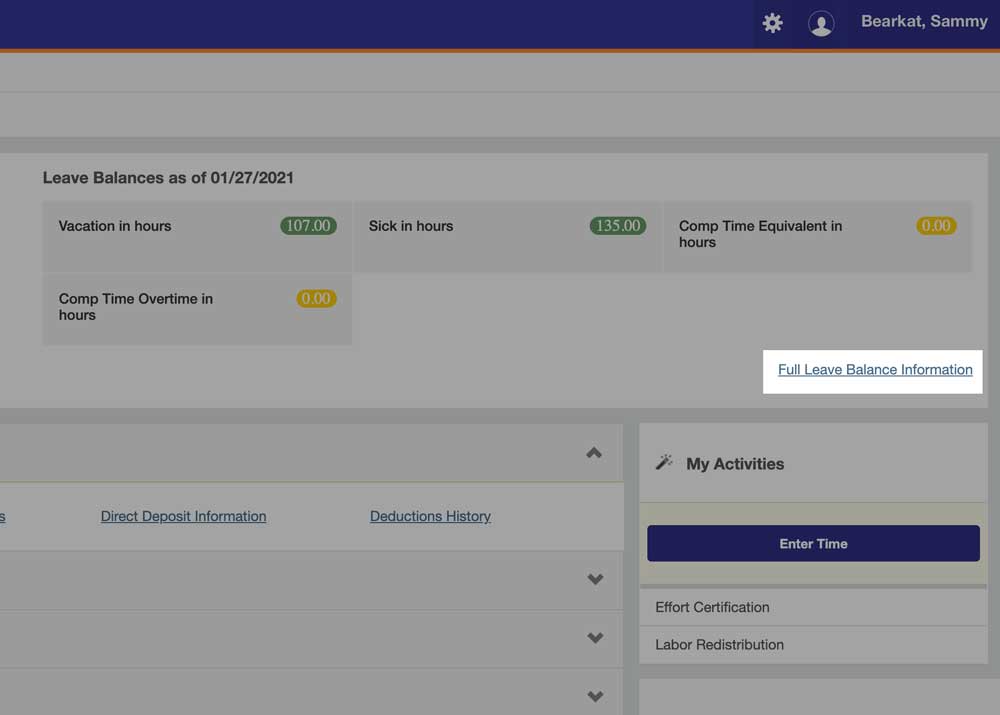Screen dimensions: 1000x715
Task: Click the Bearkat, Sammy account name
Action: point(924,21)
